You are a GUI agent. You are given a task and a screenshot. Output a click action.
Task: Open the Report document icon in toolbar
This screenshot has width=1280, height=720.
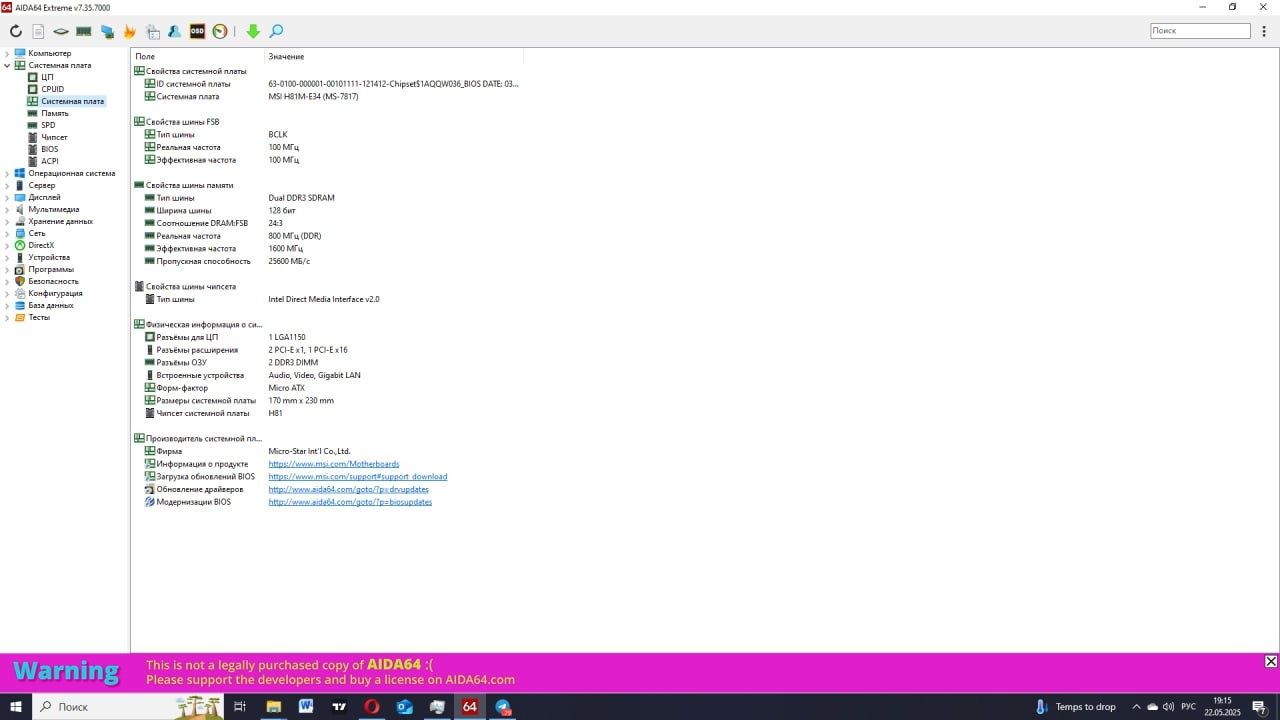pyautogui.click(x=38, y=32)
